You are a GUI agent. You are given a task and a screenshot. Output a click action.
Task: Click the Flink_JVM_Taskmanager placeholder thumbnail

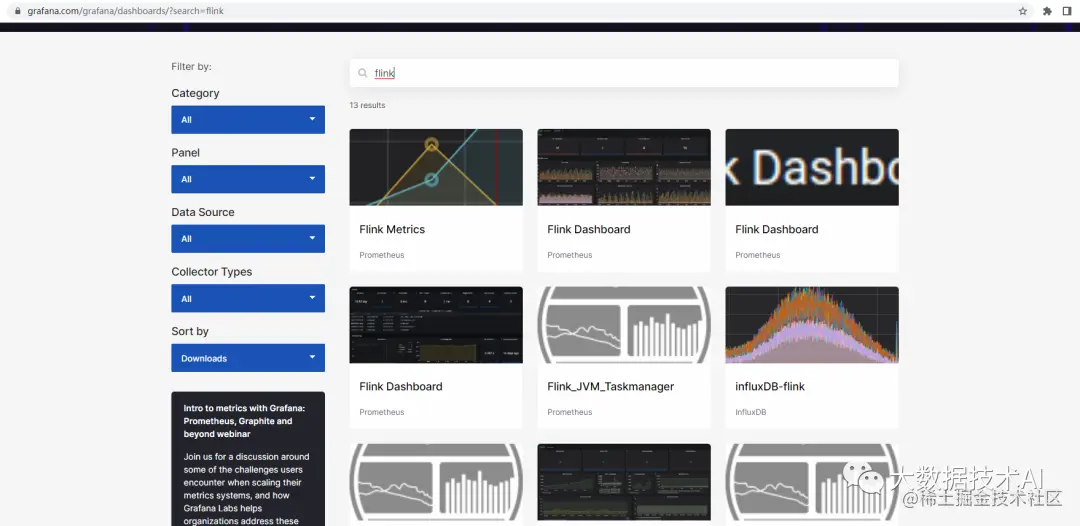click(624, 325)
